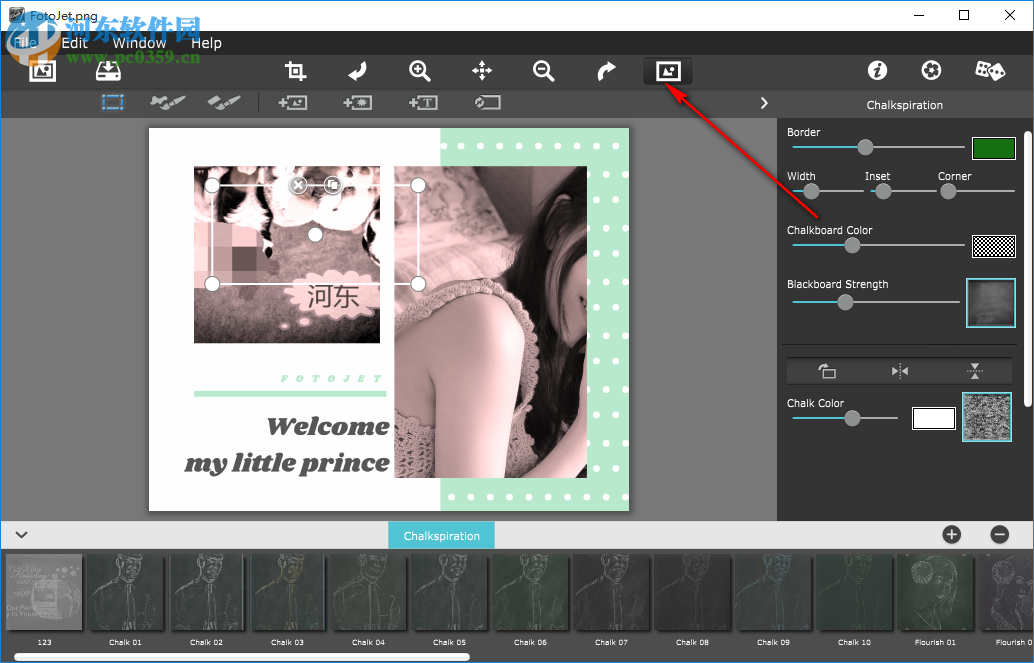Select the Chalkspiration presets tab

tap(441, 535)
